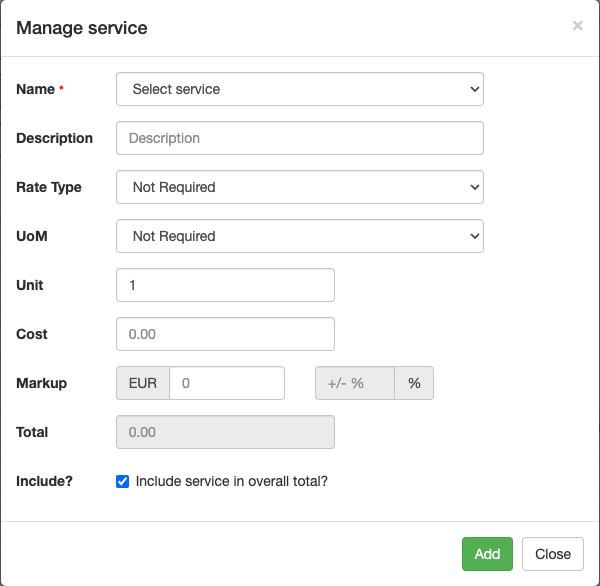
Task: Click the +/- % markup field
Action: pos(355,383)
